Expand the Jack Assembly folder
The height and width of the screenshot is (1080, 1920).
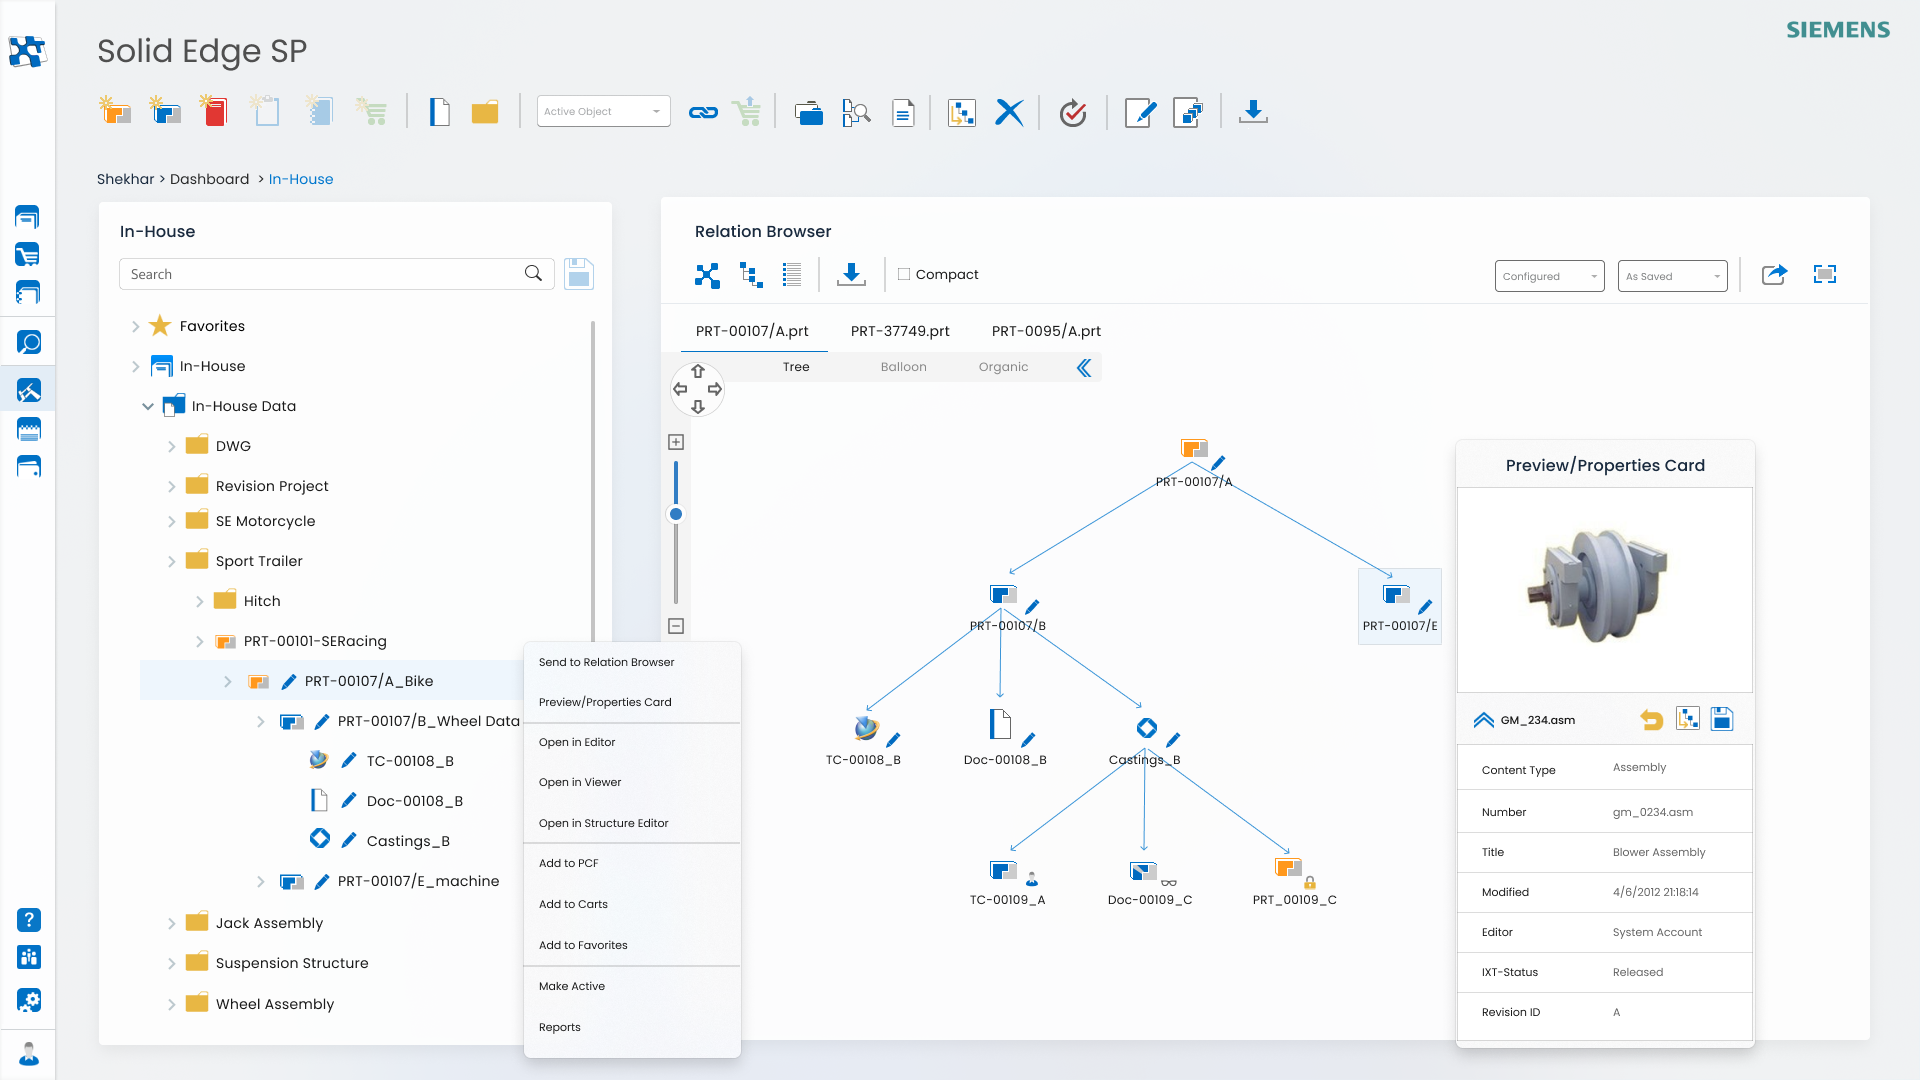171,924
